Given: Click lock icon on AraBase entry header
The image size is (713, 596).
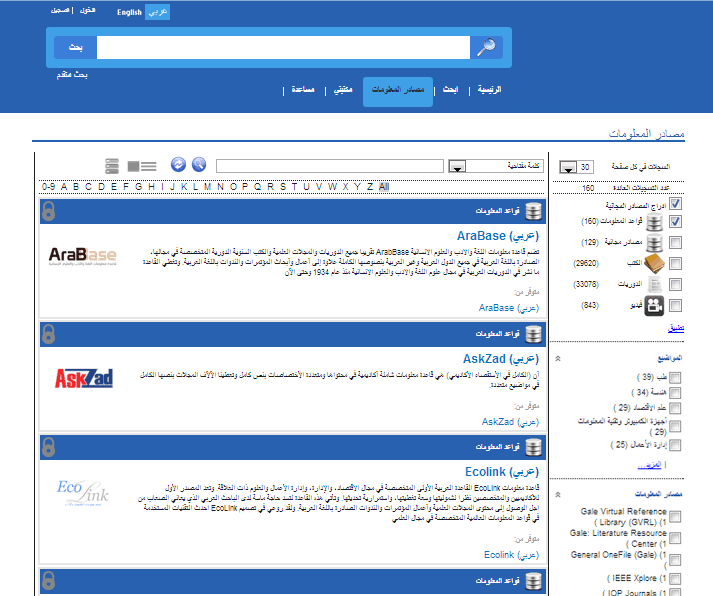Looking at the screenshot, I should click(49, 211).
